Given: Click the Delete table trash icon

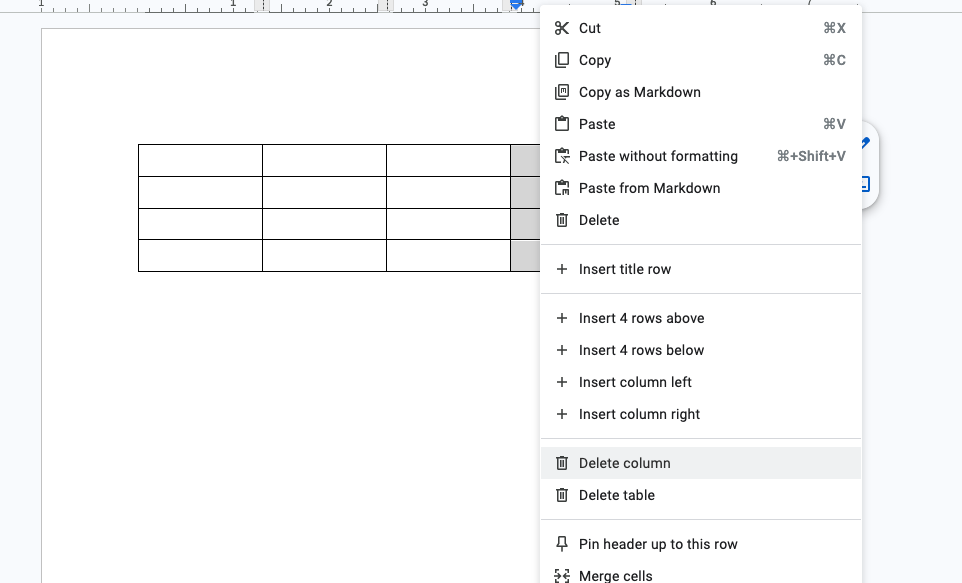Looking at the screenshot, I should (x=562, y=495).
